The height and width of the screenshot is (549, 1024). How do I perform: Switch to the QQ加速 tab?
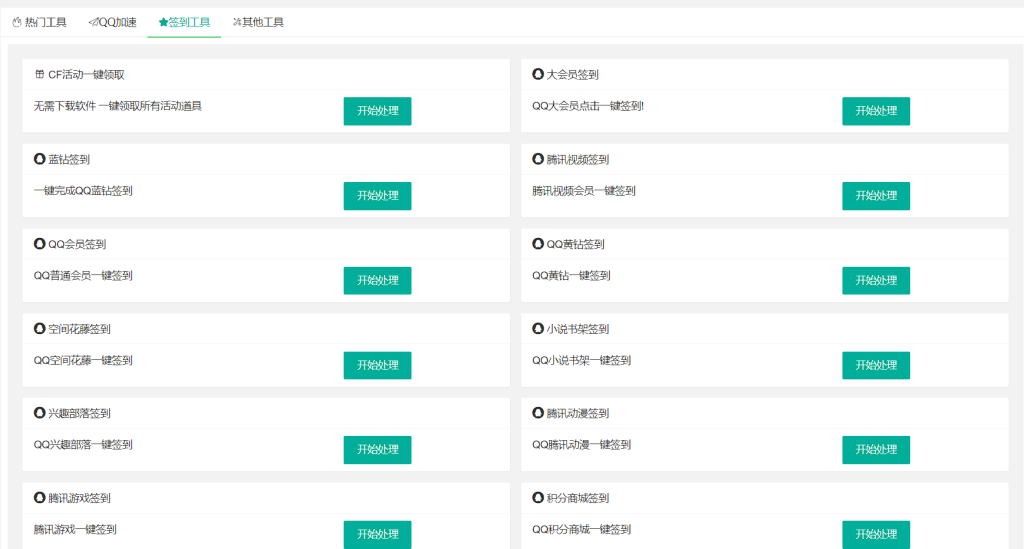[112, 22]
